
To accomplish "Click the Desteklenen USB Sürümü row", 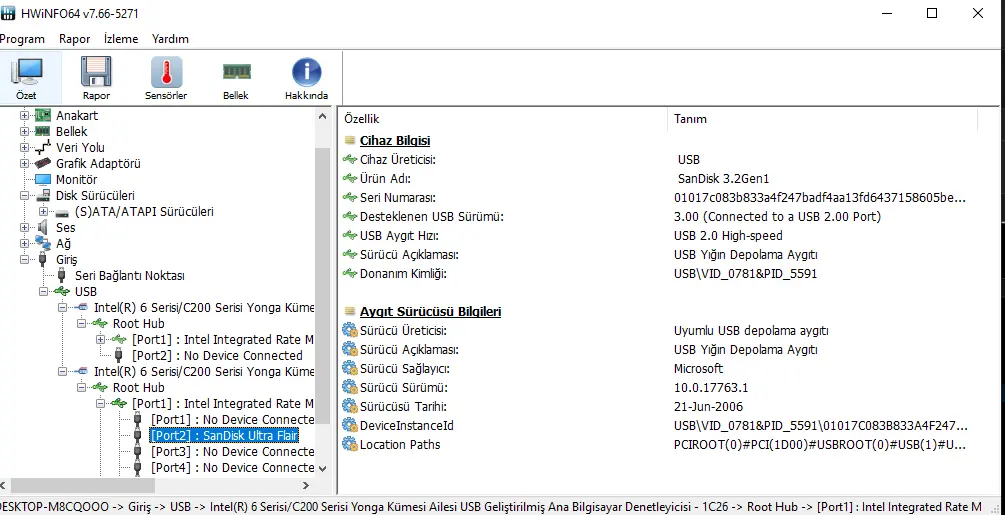I will (x=660, y=217).
